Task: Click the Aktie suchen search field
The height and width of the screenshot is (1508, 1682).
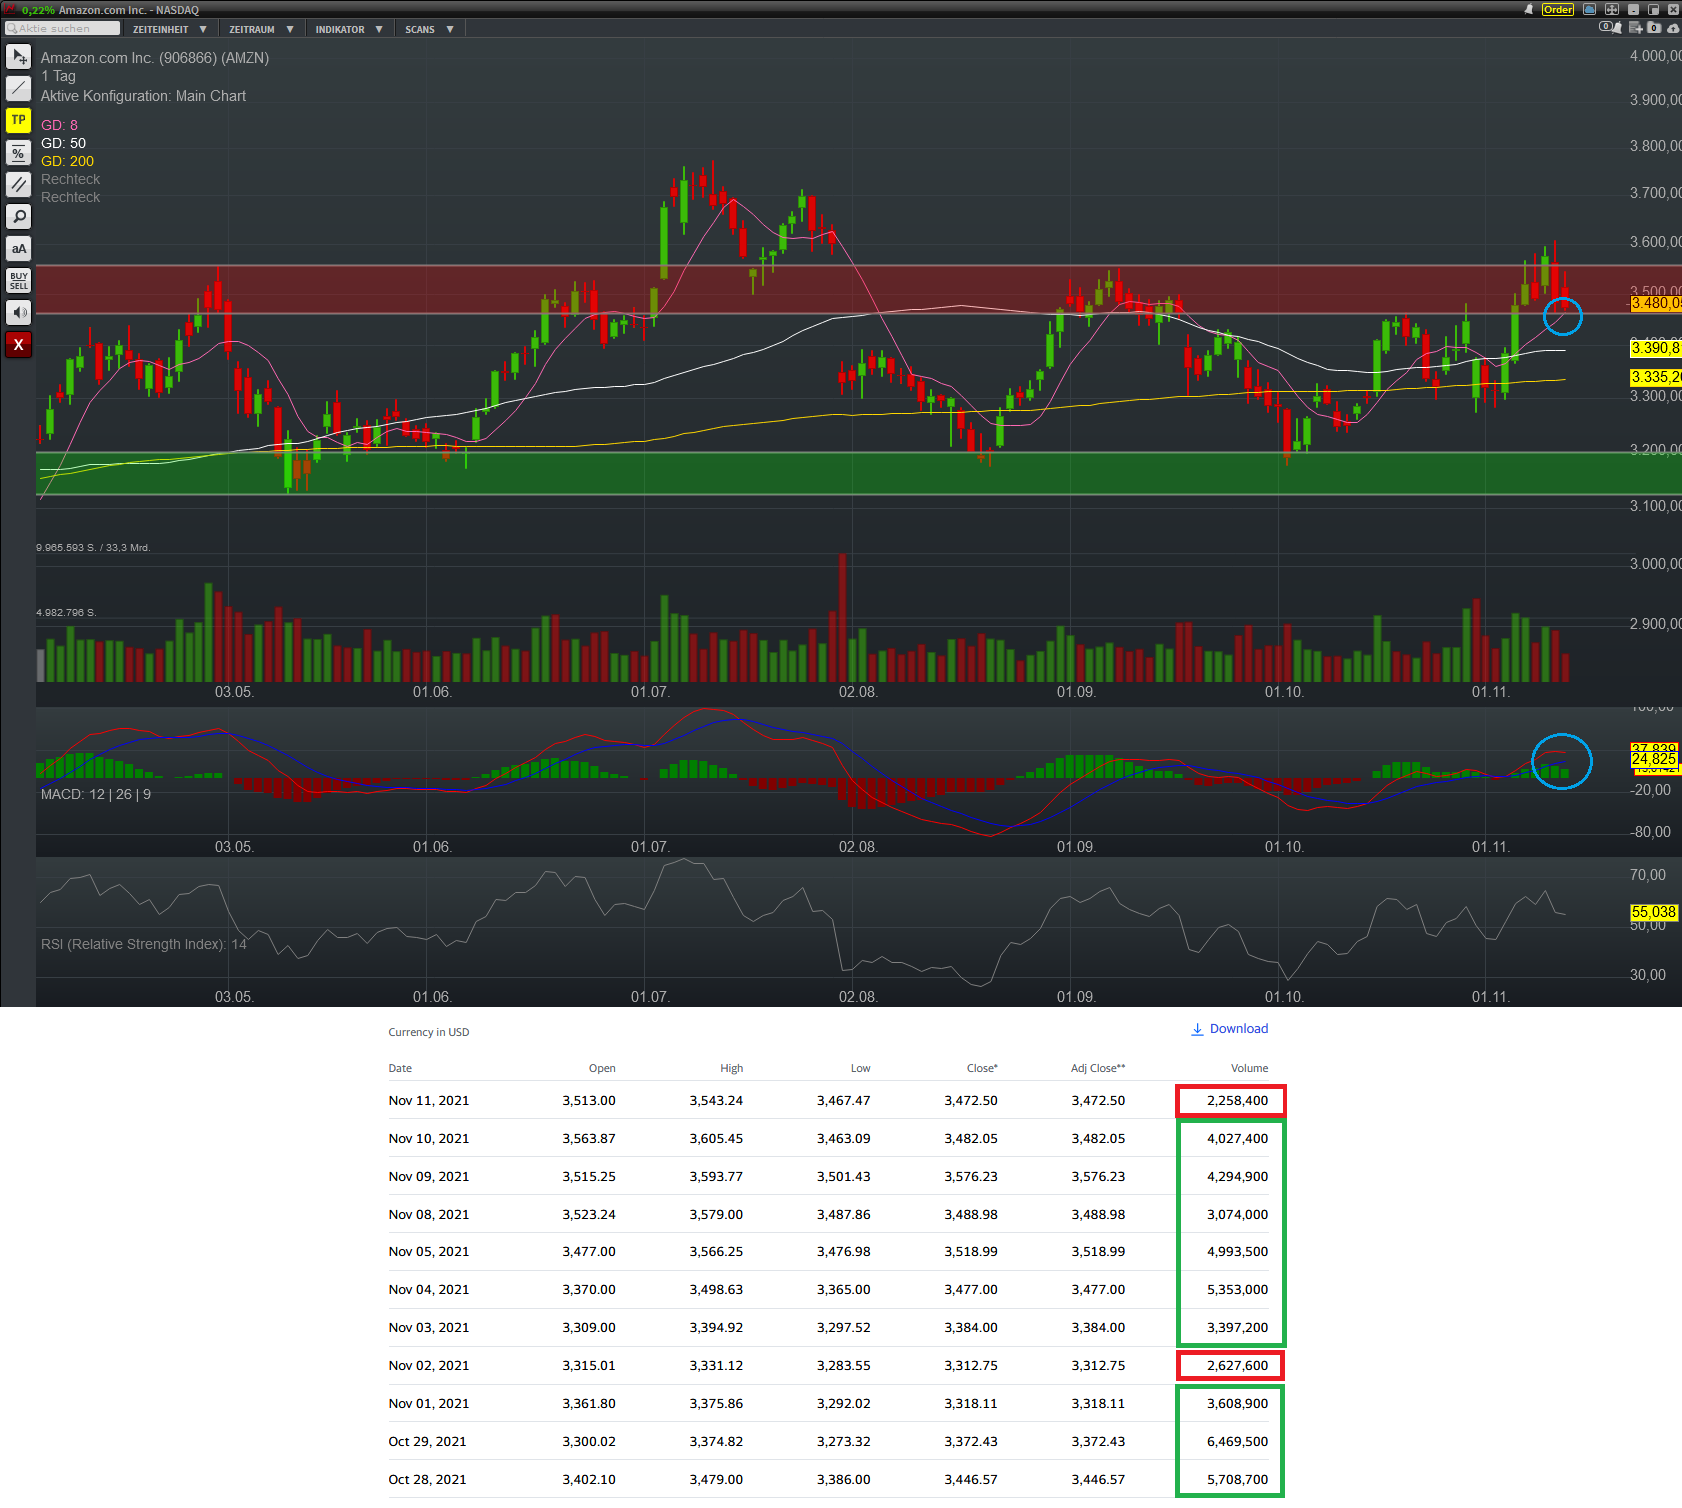Action: click(x=62, y=29)
